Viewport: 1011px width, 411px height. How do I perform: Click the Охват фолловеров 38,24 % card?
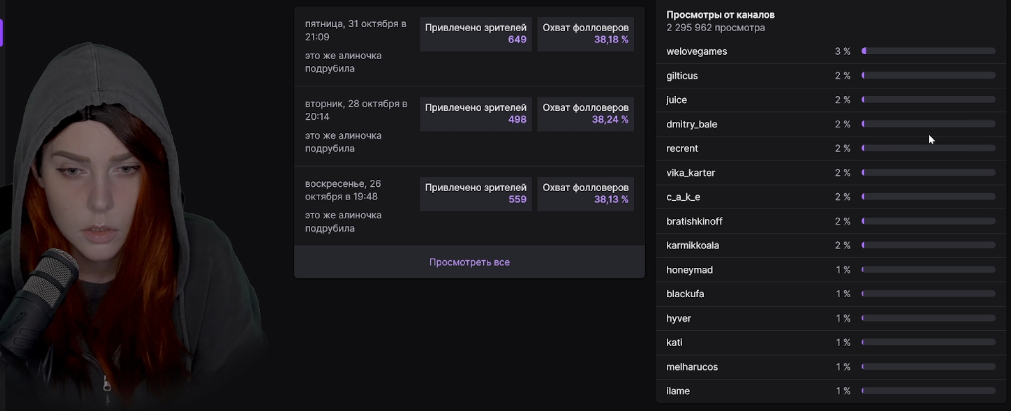585,113
